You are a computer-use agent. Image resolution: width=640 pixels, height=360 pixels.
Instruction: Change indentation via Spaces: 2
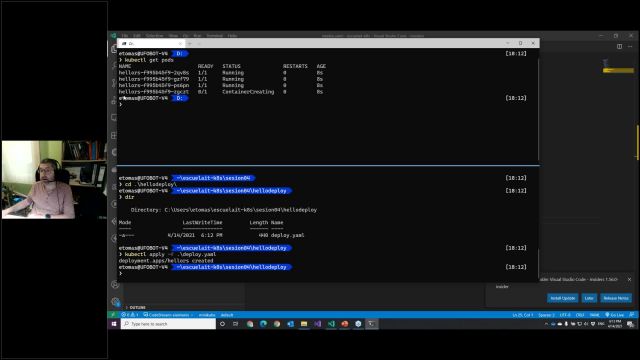click(546, 315)
